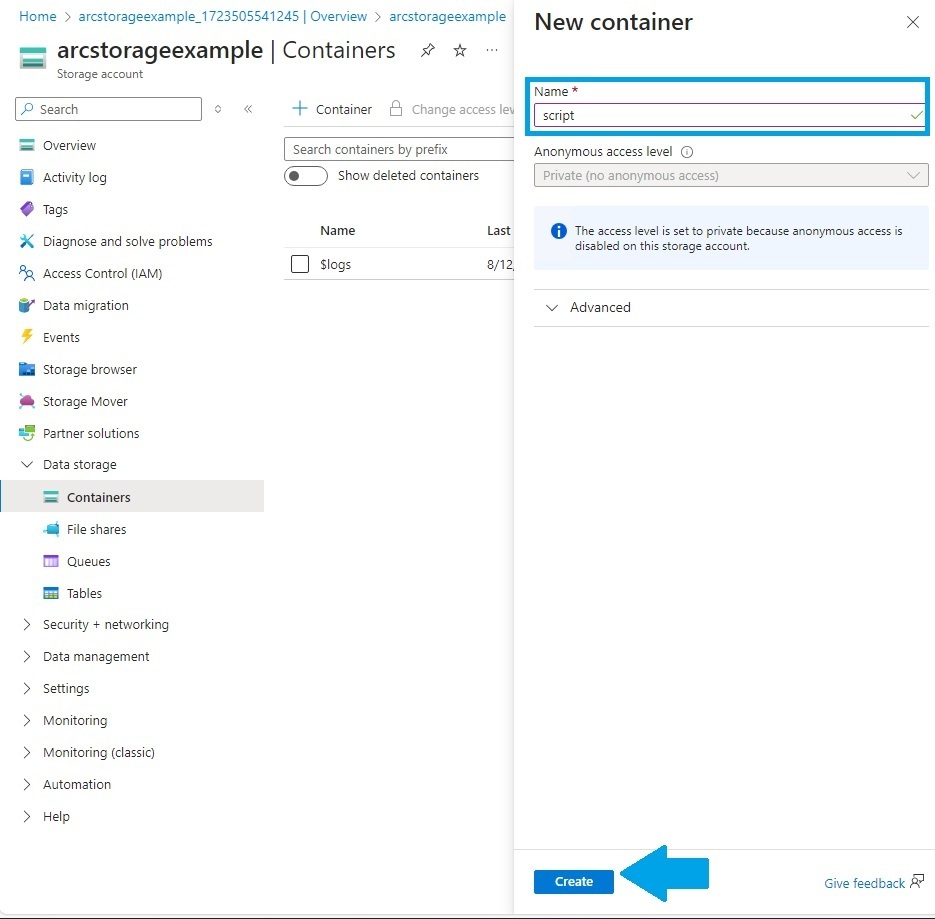Select the $logs container checkbox
935x919 pixels.
coord(300,264)
